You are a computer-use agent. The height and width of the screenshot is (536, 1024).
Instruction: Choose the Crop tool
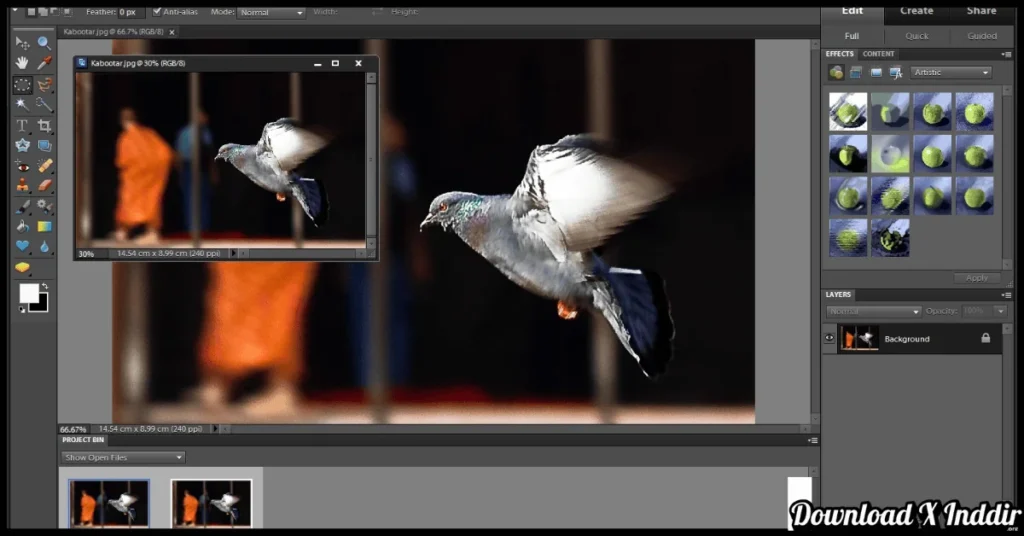(x=45, y=126)
